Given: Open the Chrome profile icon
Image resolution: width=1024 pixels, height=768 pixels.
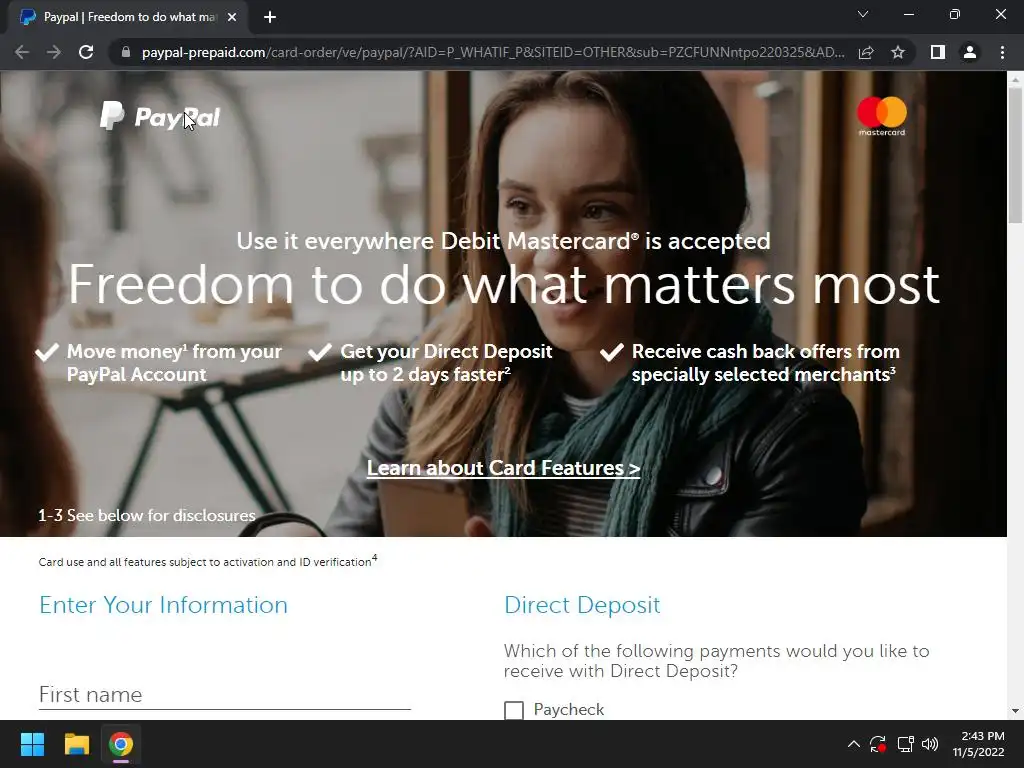Looking at the screenshot, I should (970, 52).
